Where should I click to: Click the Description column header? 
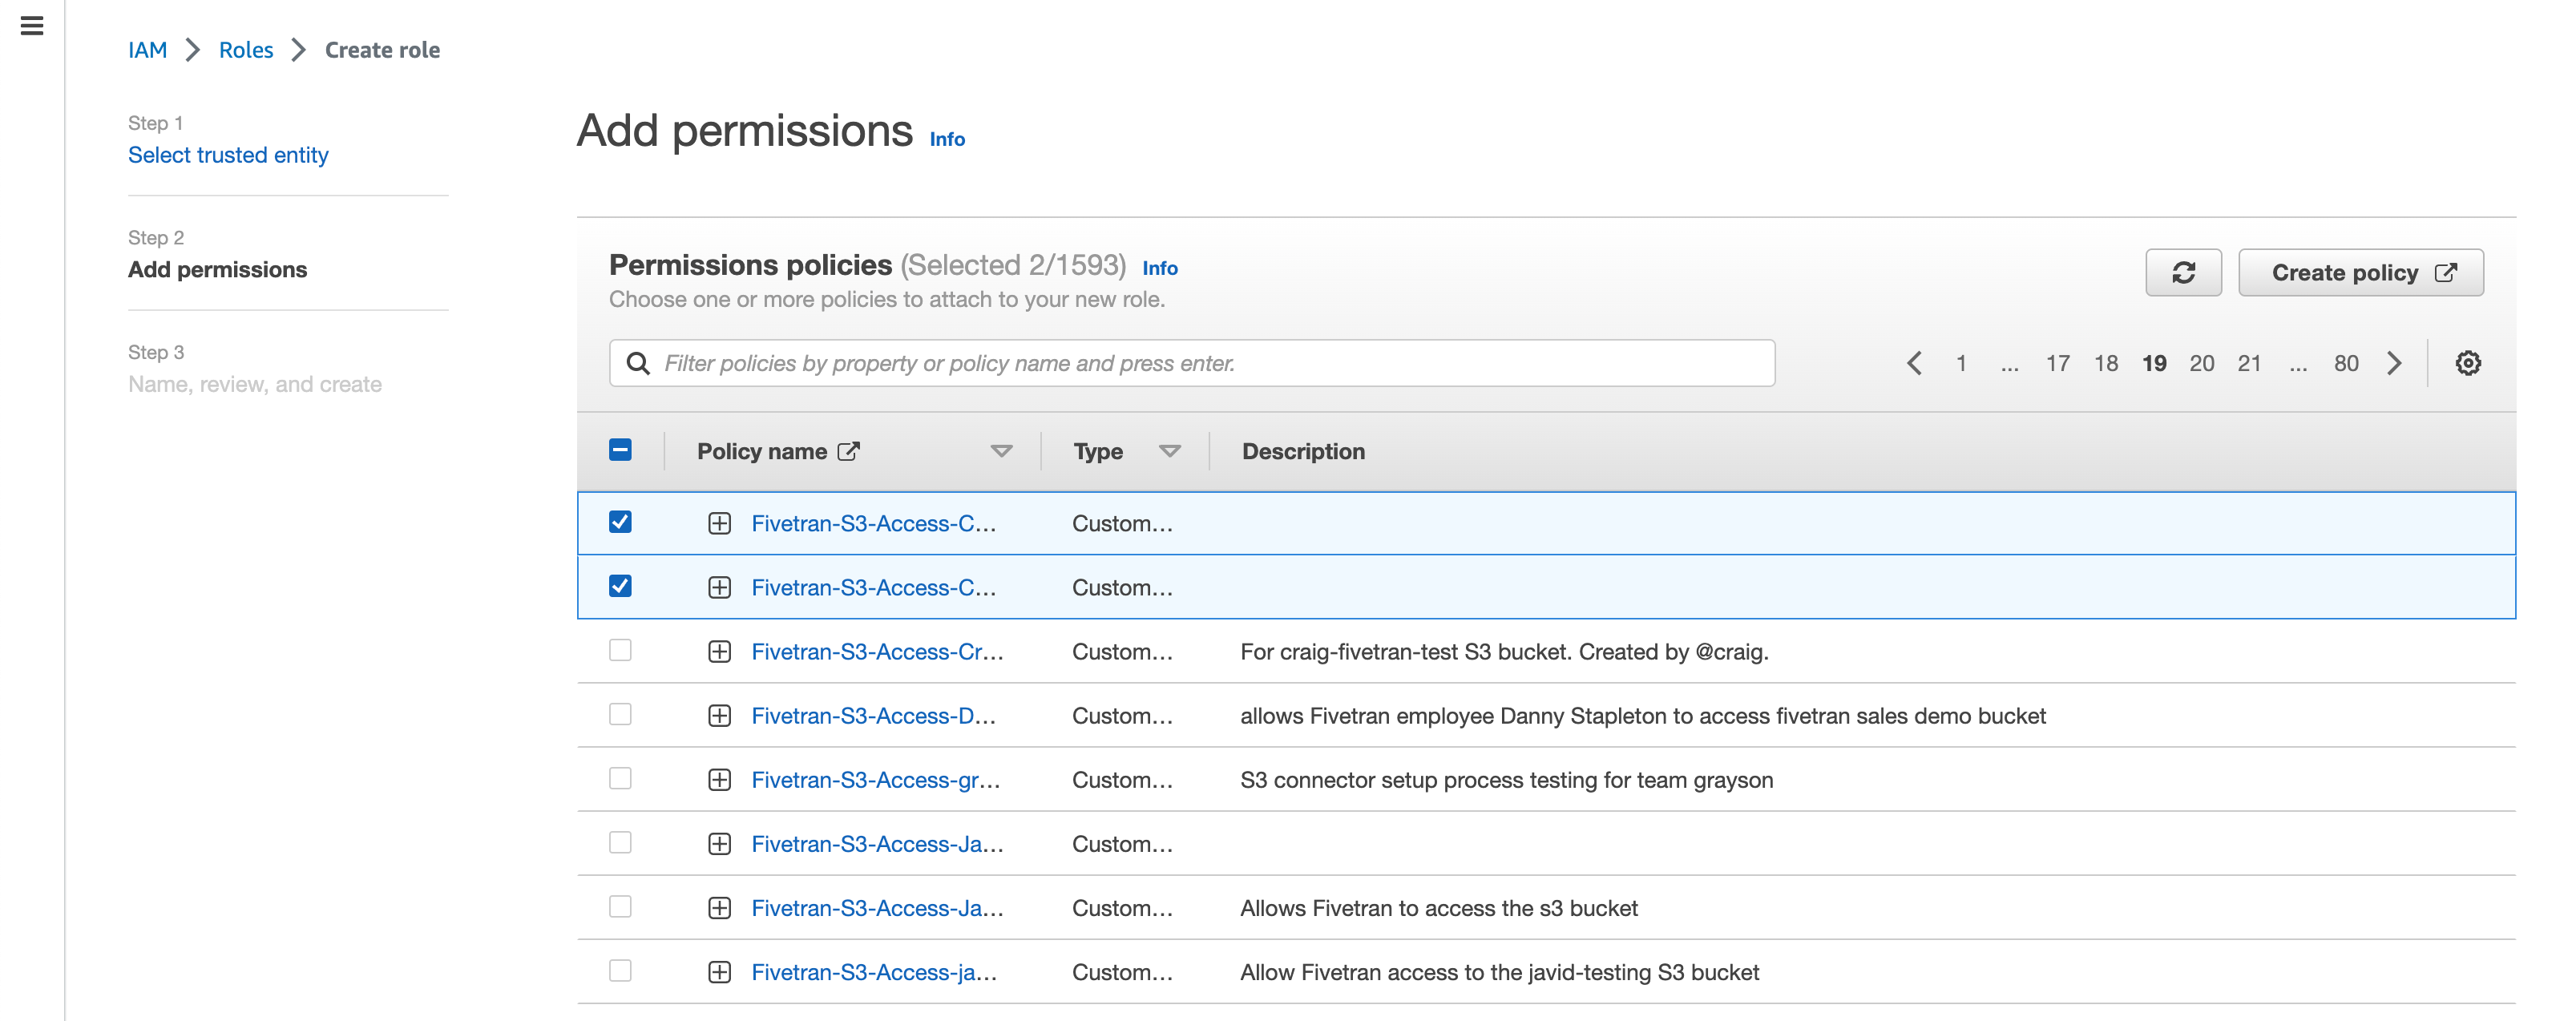pos(1303,451)
